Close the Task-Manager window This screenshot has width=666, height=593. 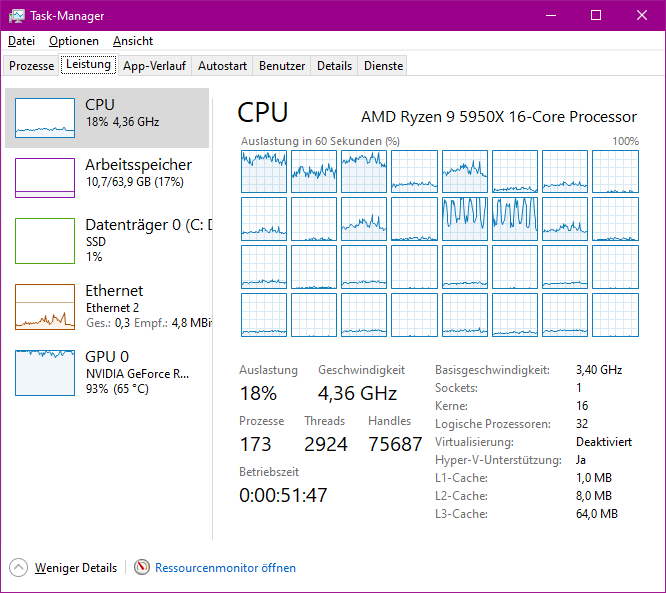642,16
